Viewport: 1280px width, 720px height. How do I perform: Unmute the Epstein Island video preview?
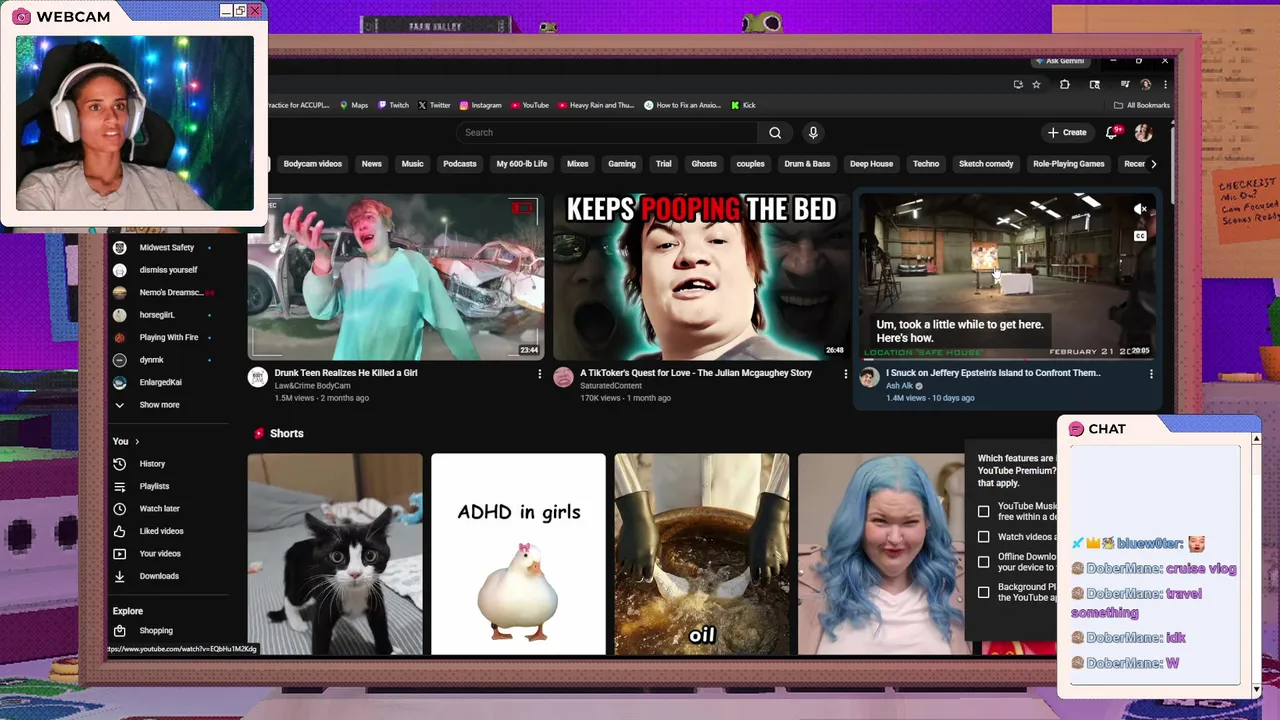[x=1139, y=209]
